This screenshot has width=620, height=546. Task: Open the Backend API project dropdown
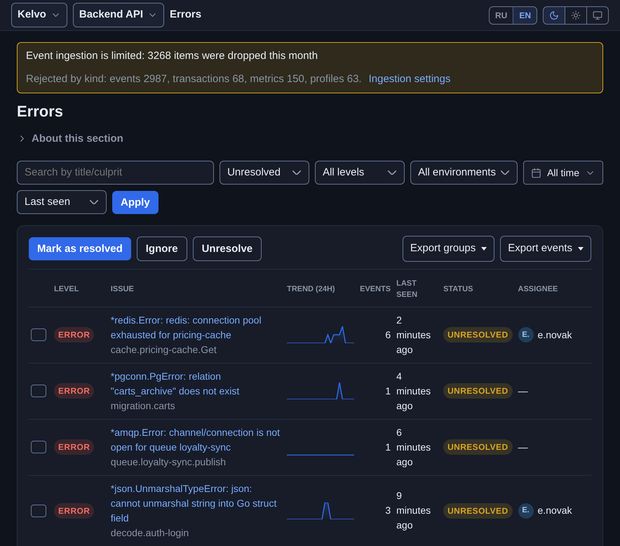pos(118,15)
